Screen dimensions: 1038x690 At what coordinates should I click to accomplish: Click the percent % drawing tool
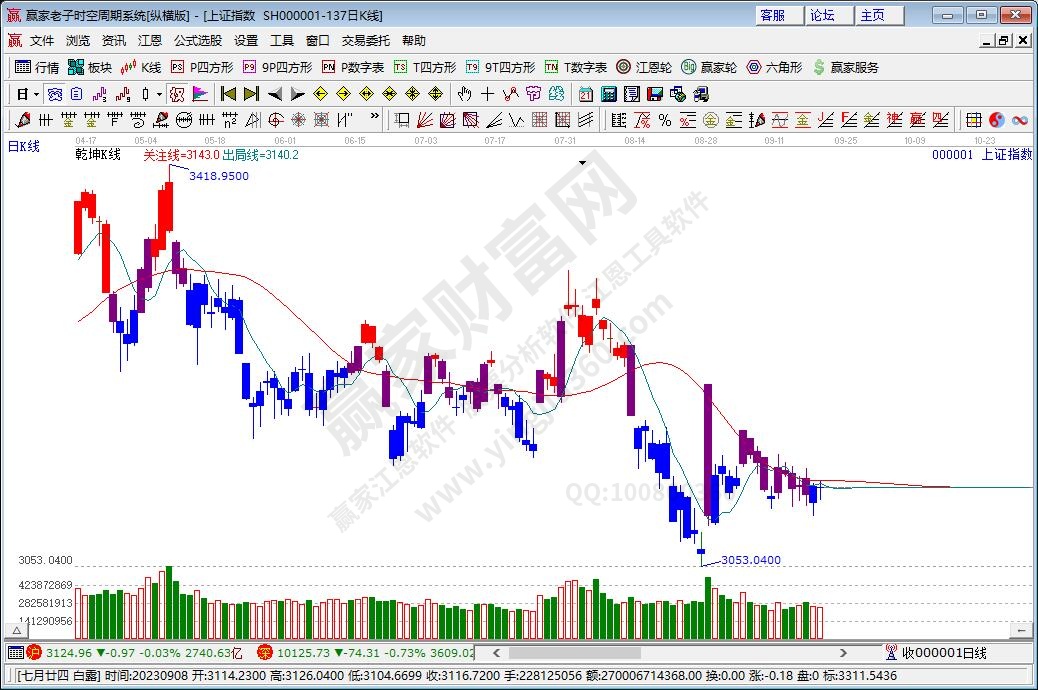coord(664,120)
